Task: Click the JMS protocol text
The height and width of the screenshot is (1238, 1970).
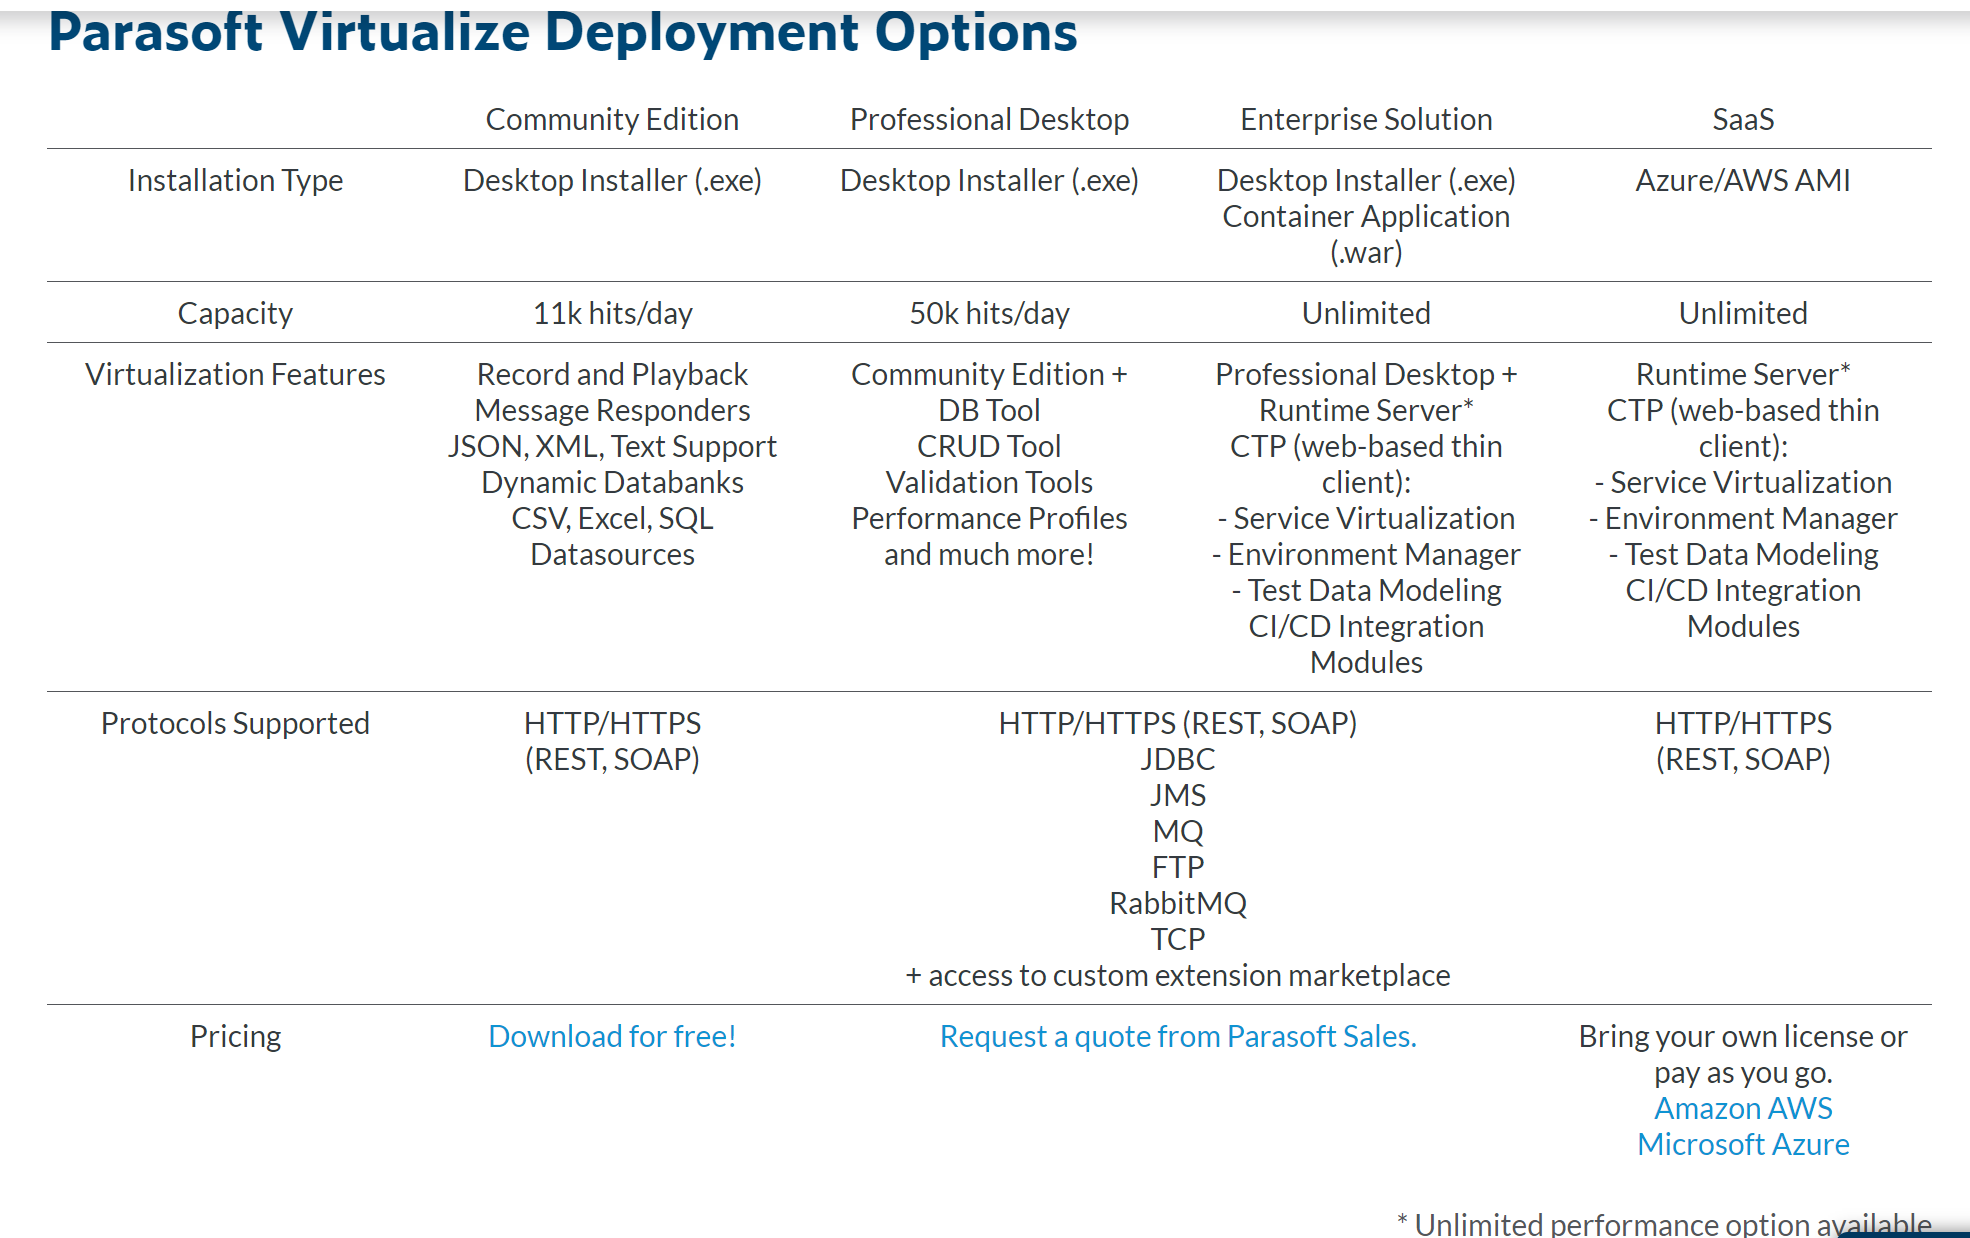Action: (x=1178, y=795)
